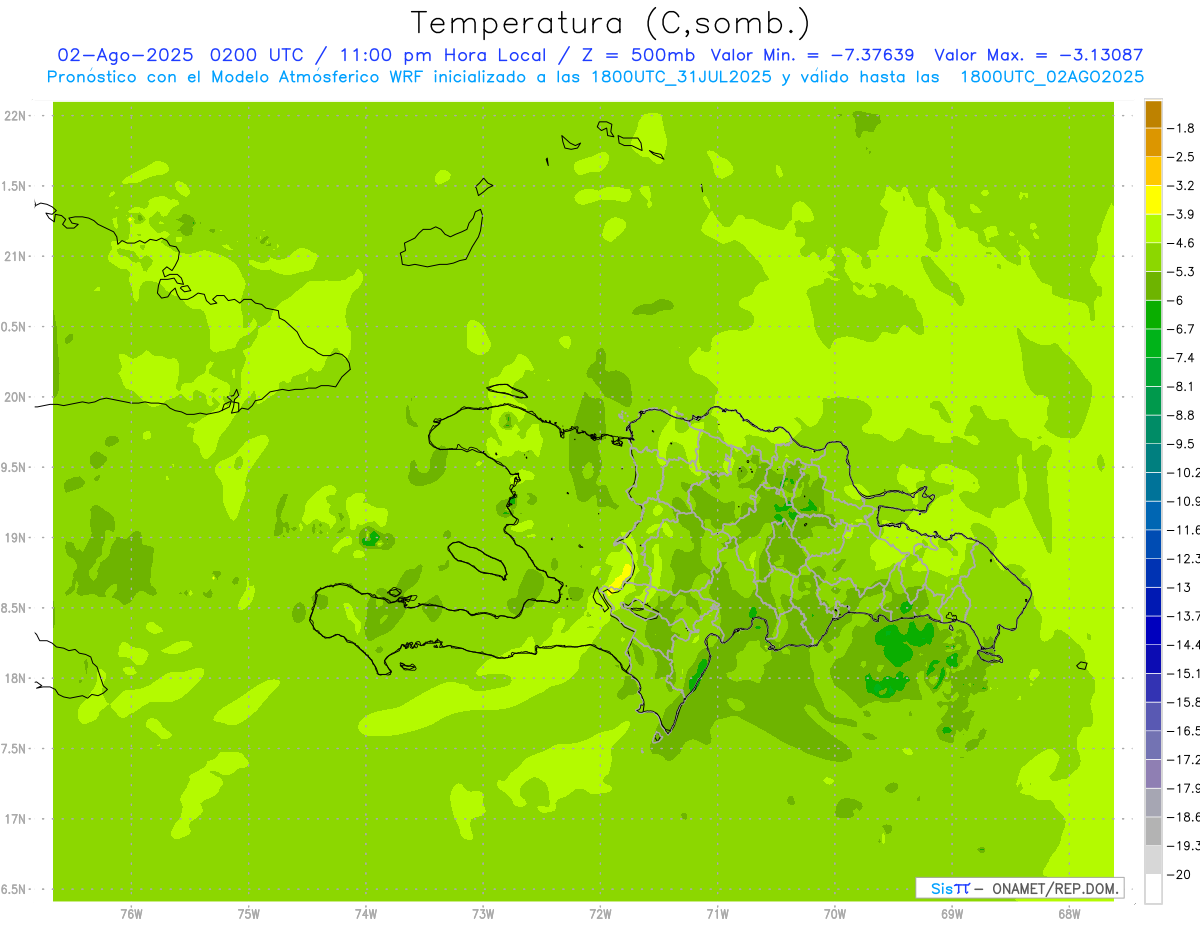Click the '68W' longitude label
1200x927 pixels.
pos(1069,913)
